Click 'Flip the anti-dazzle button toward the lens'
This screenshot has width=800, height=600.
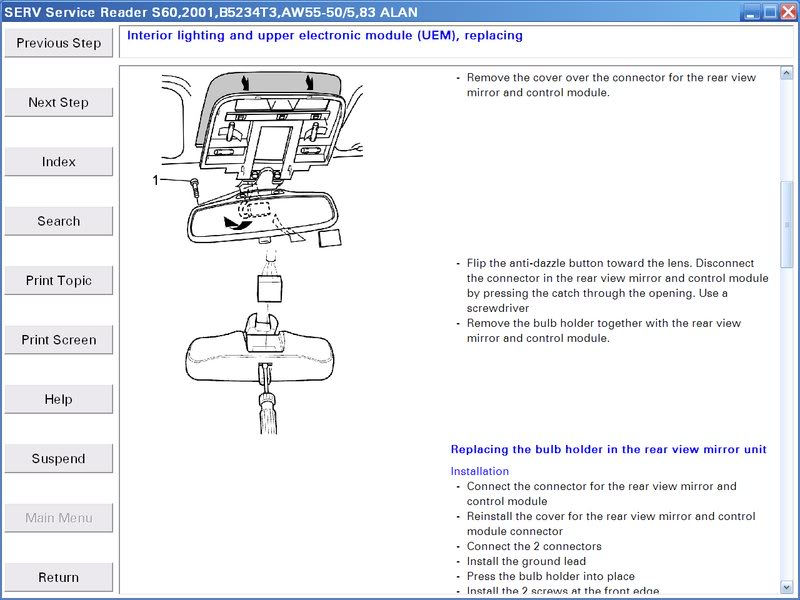pos(579,263)
